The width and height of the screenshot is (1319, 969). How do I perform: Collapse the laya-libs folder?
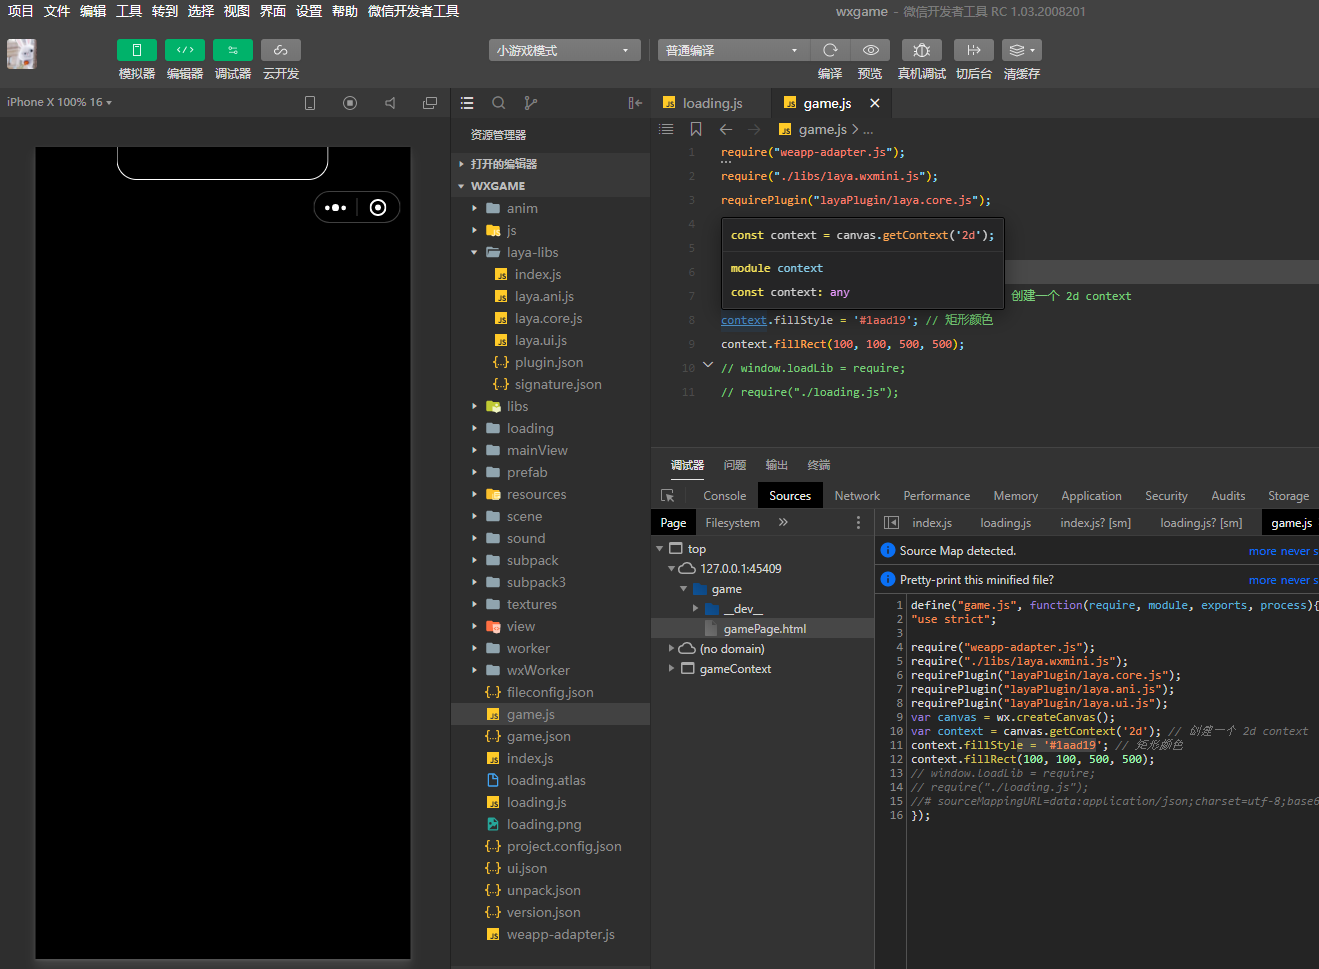click(x=532, y=252)
